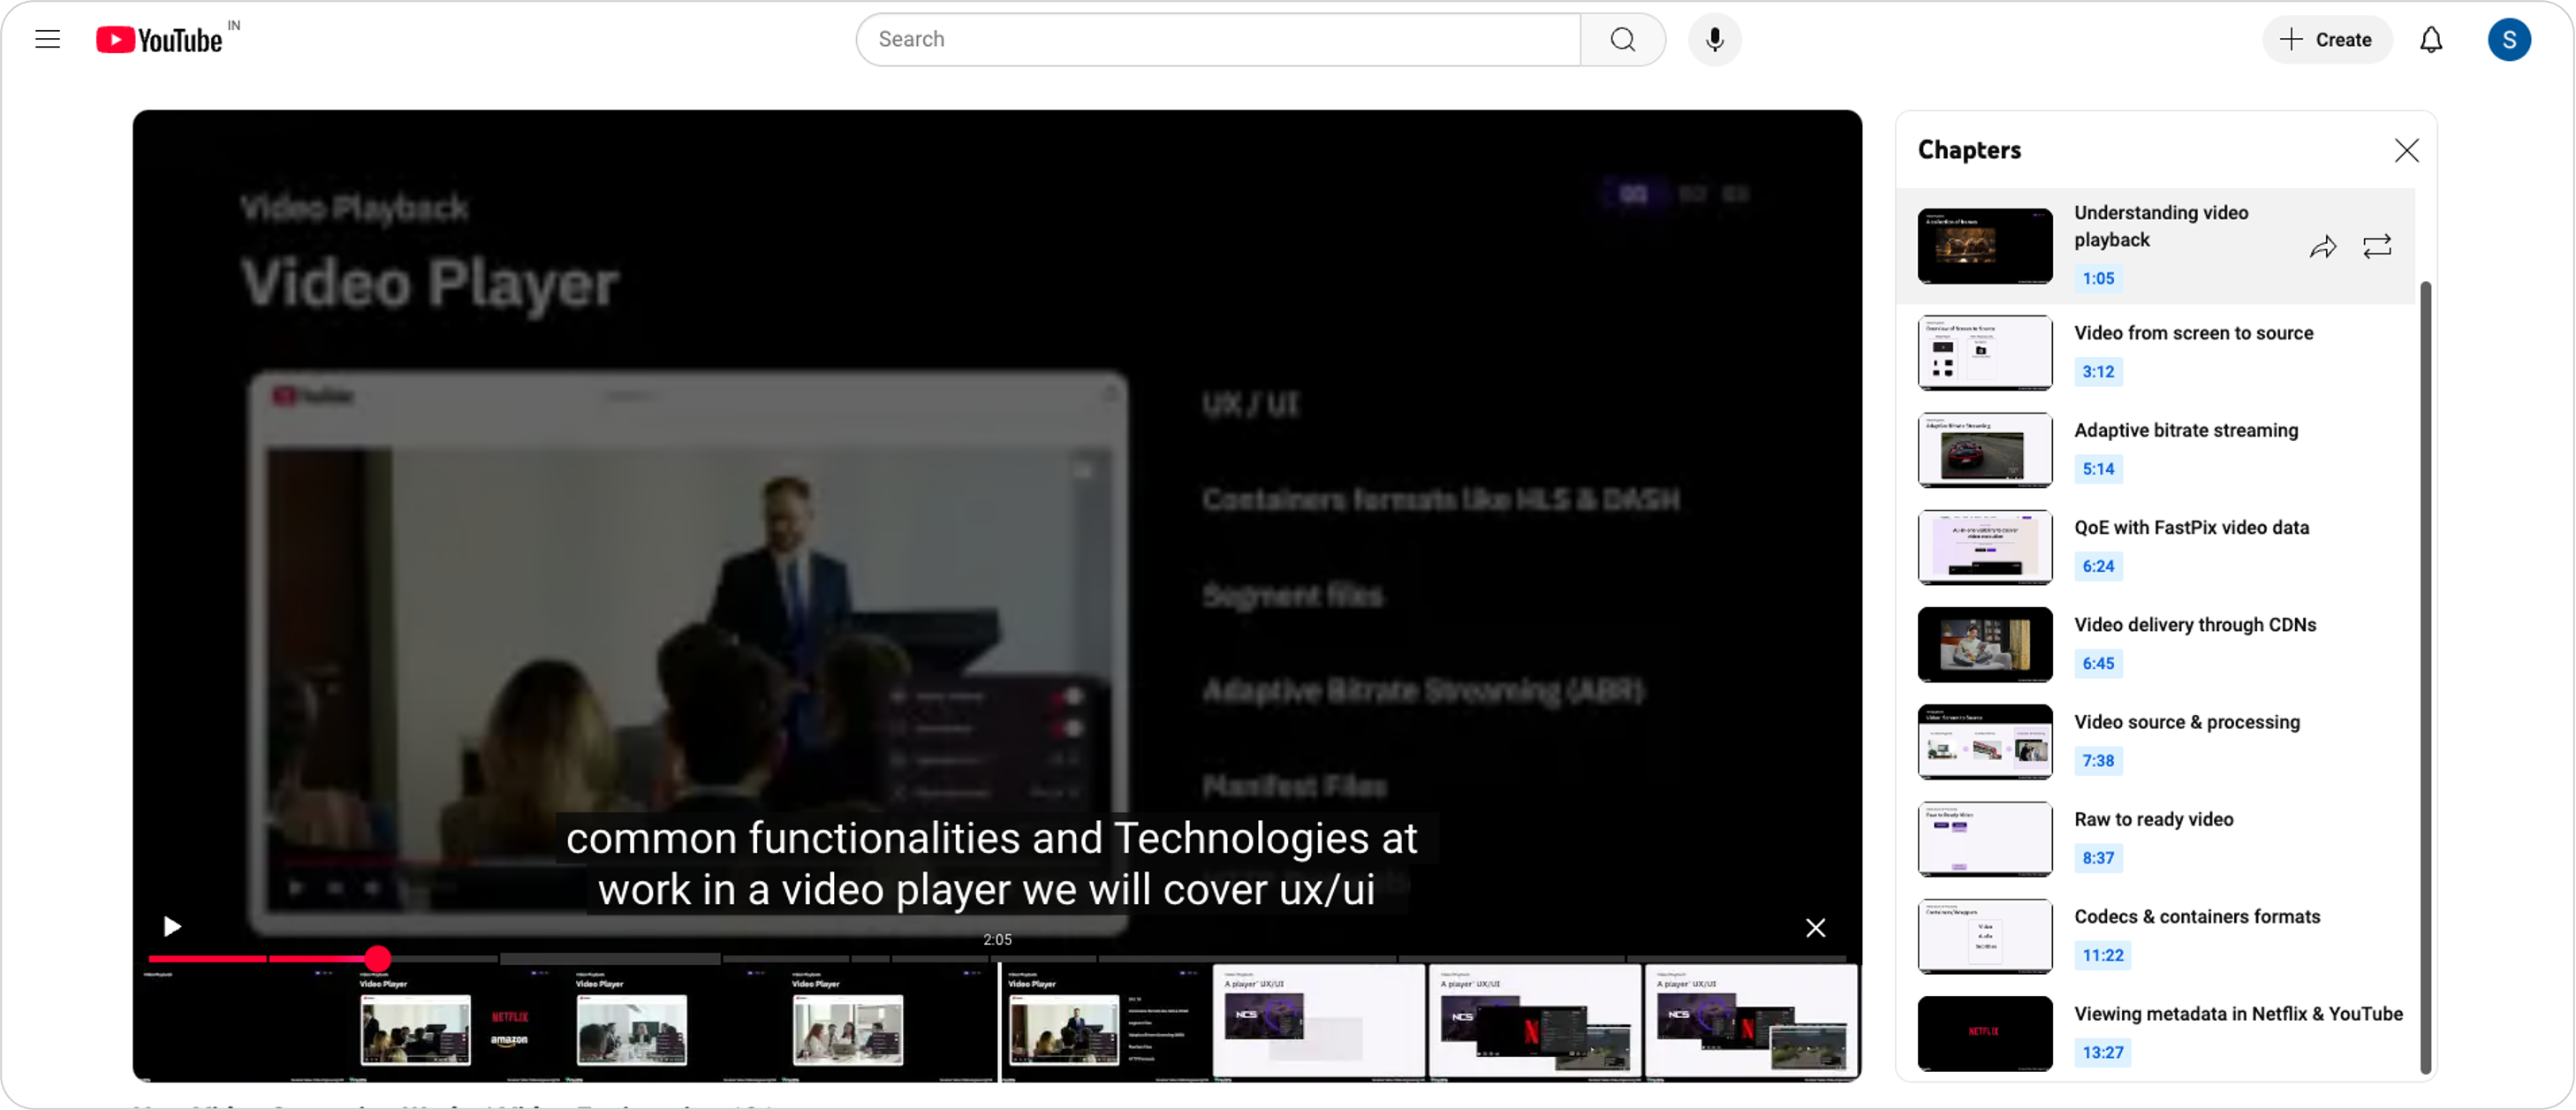Jump to QoE with FastPix video data chapter
Image resolution: width=2576 pixels, height=1110 pixels.
coord(2156,546)
